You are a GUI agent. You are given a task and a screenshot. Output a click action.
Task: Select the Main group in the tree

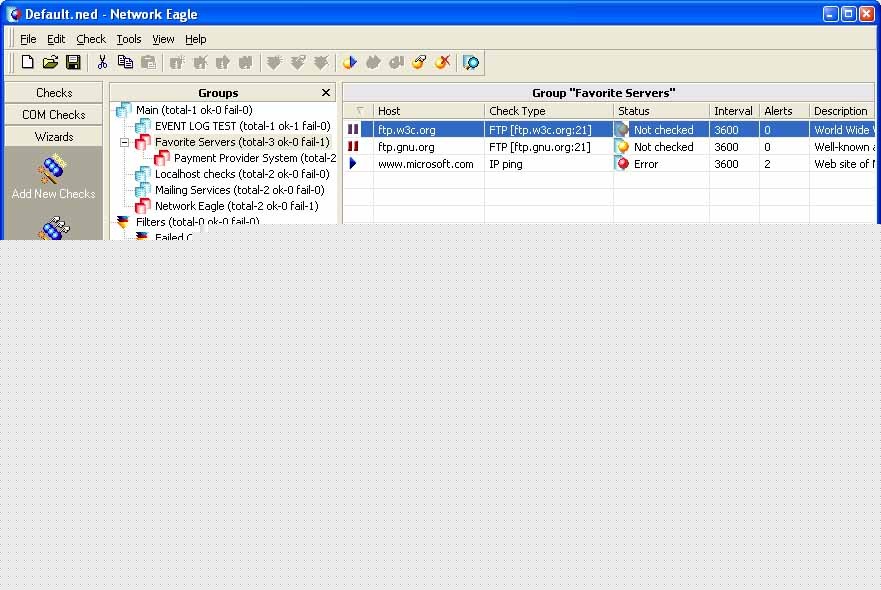[x=194, y=110]
